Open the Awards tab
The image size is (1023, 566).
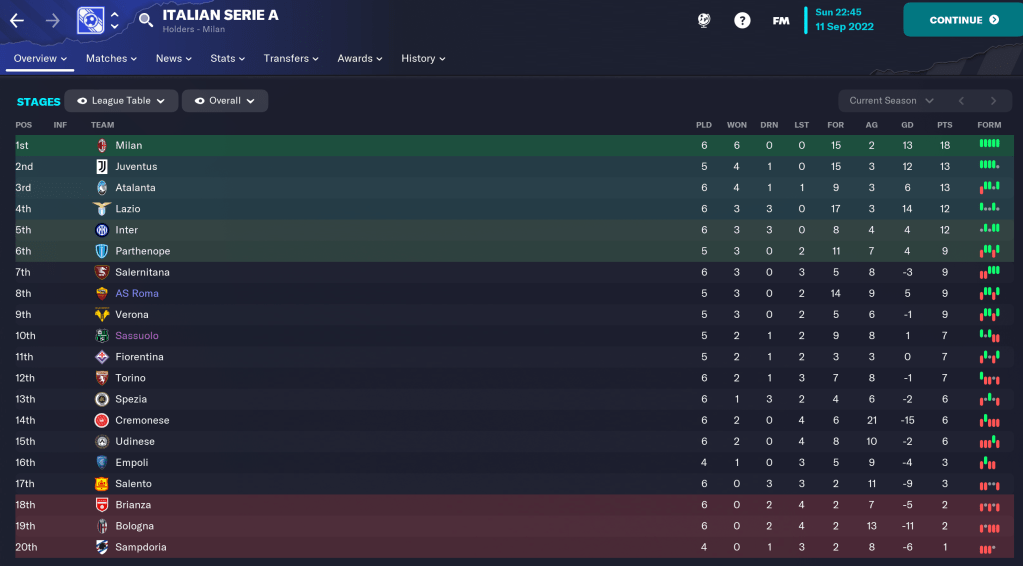pyautogui.click(x=360, y=59)
